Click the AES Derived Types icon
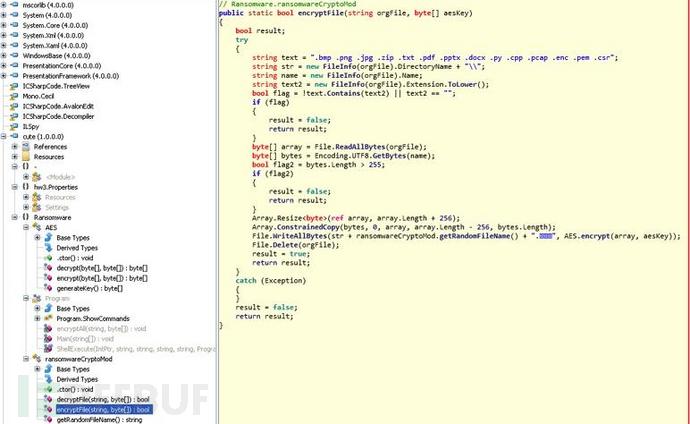Viewport: 690px width, 424px height. coord(48,248)
